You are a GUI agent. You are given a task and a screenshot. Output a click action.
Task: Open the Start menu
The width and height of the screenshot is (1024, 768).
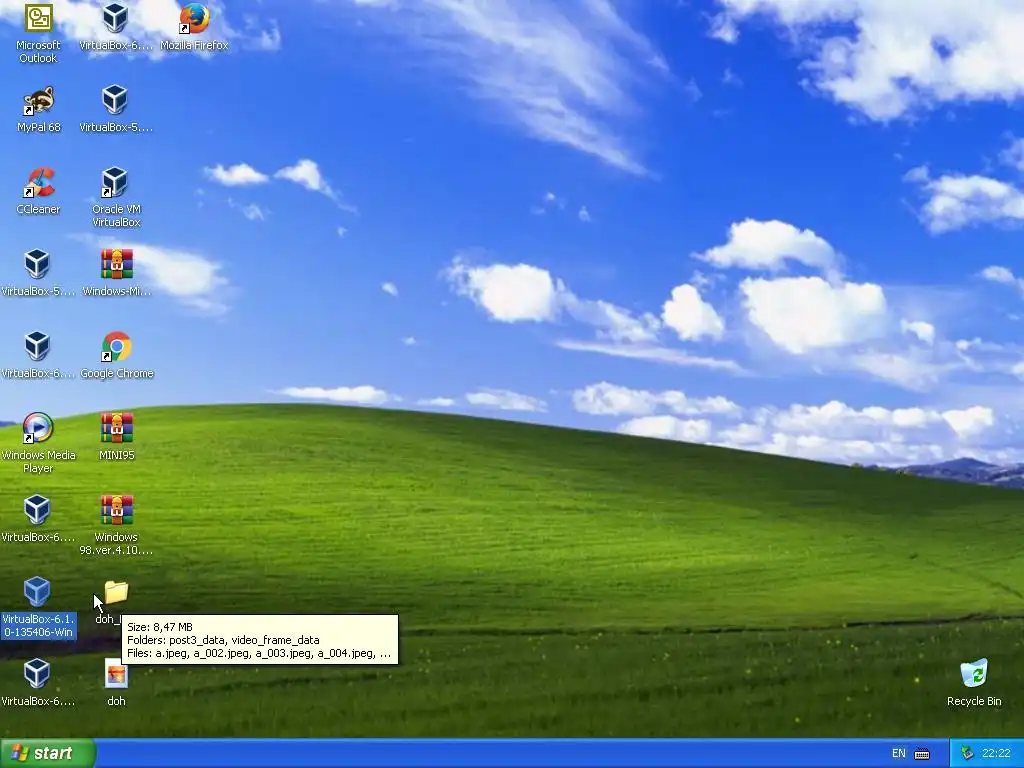[48, 753]
